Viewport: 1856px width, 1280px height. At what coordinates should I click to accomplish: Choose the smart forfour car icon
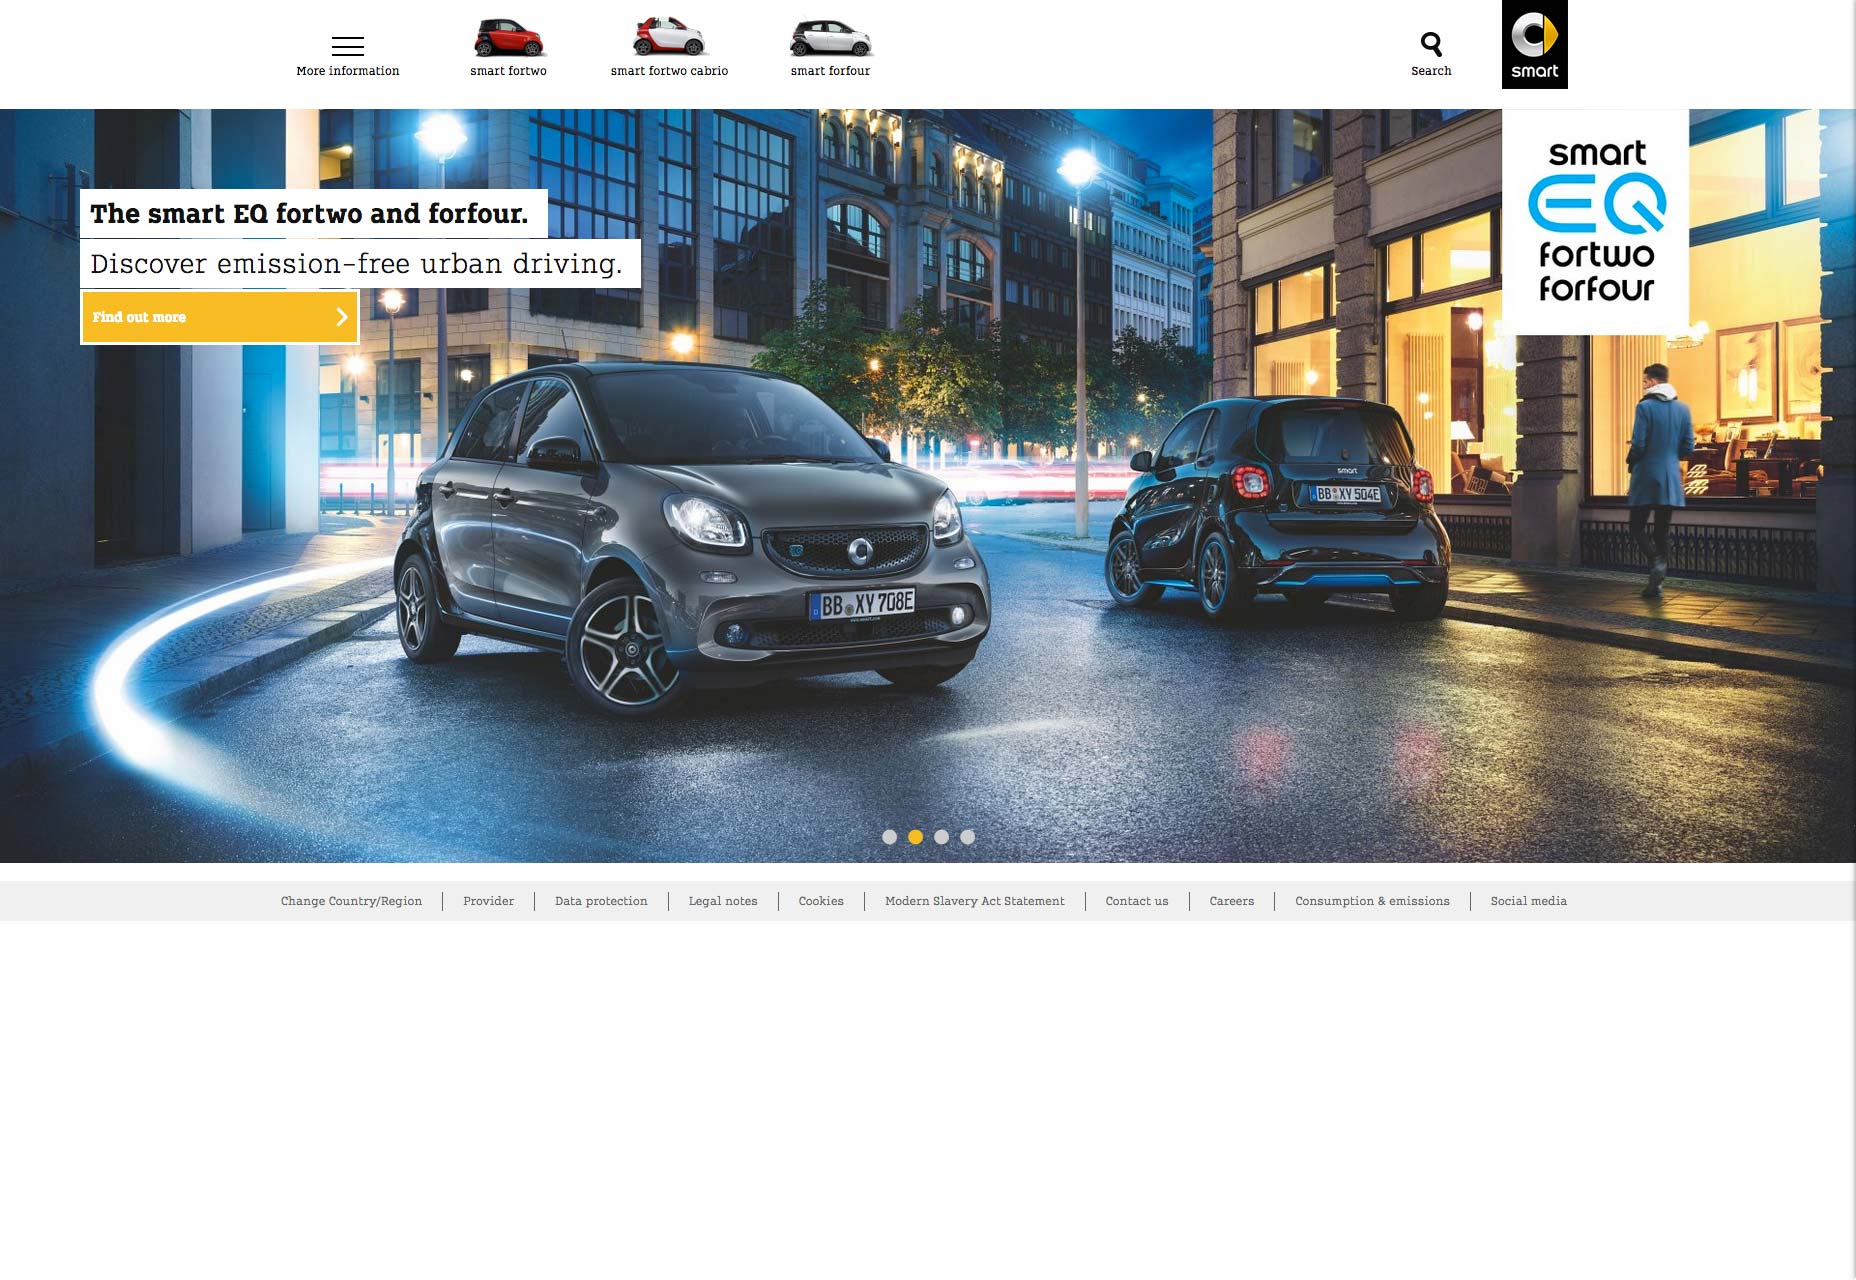pyautogui.click(x=830, y=38)
